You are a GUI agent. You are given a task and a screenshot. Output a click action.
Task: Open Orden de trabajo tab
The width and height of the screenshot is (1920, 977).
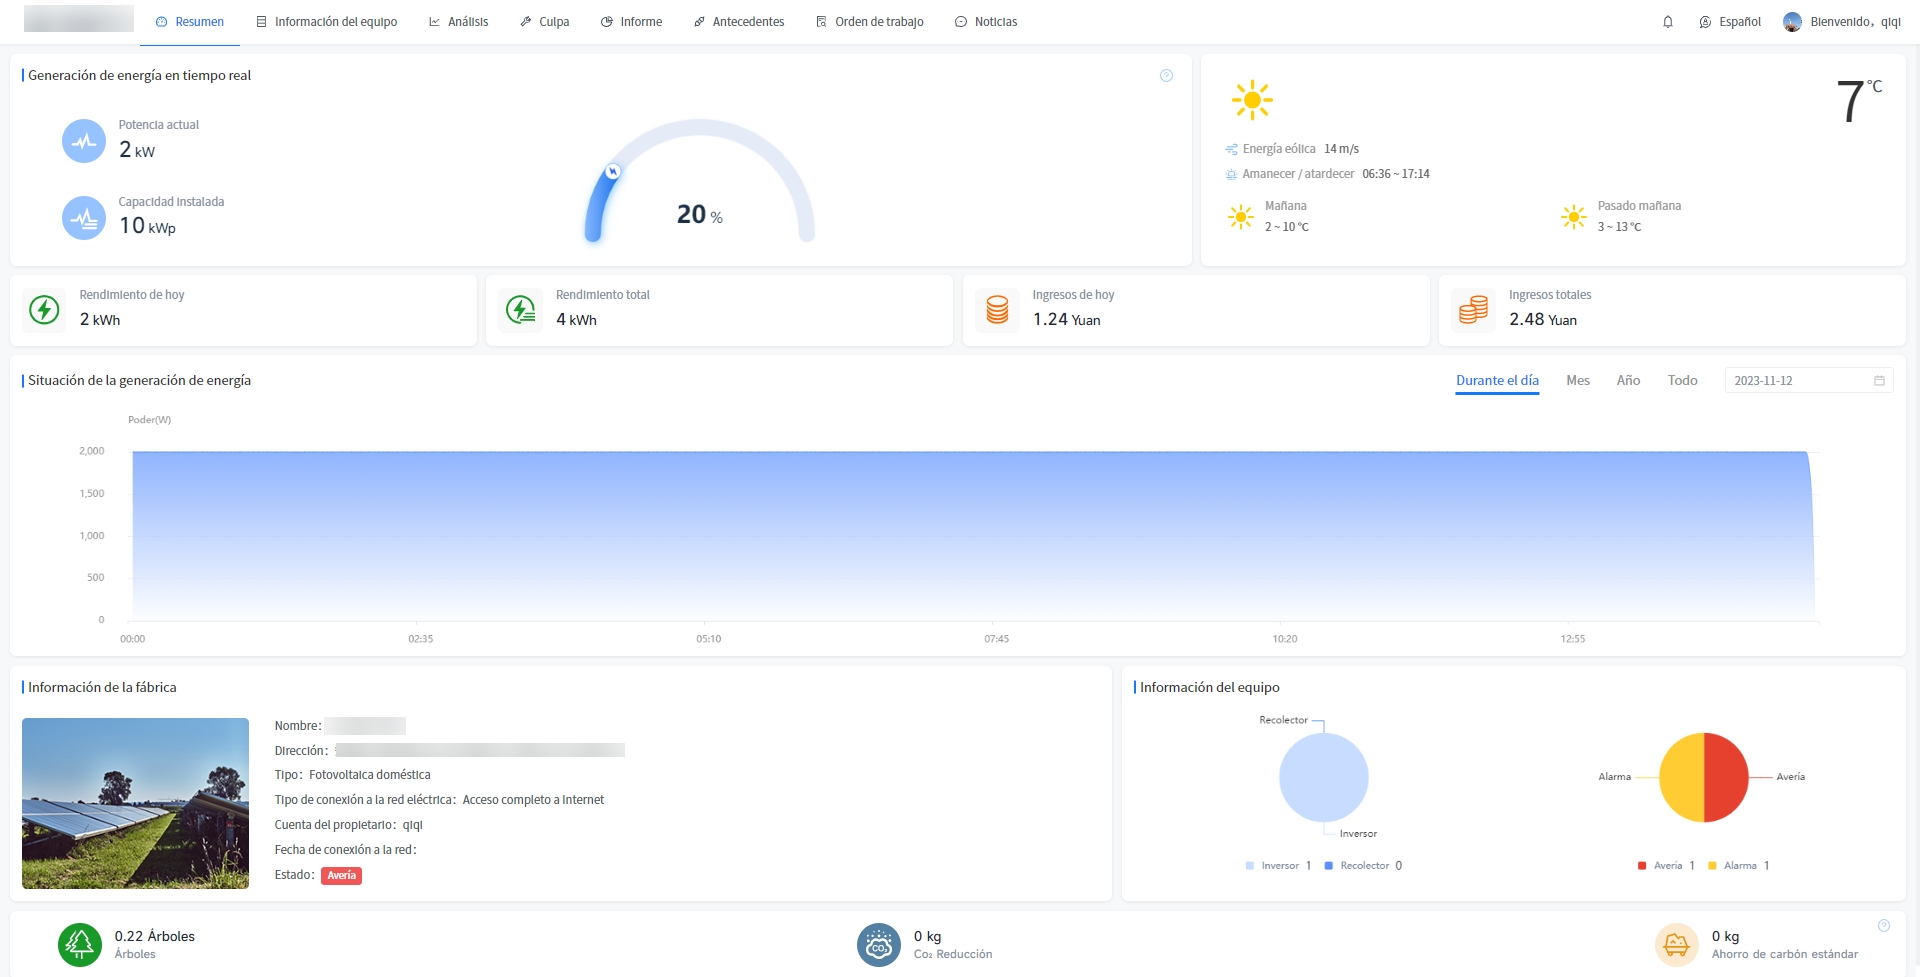pos(869,22)
